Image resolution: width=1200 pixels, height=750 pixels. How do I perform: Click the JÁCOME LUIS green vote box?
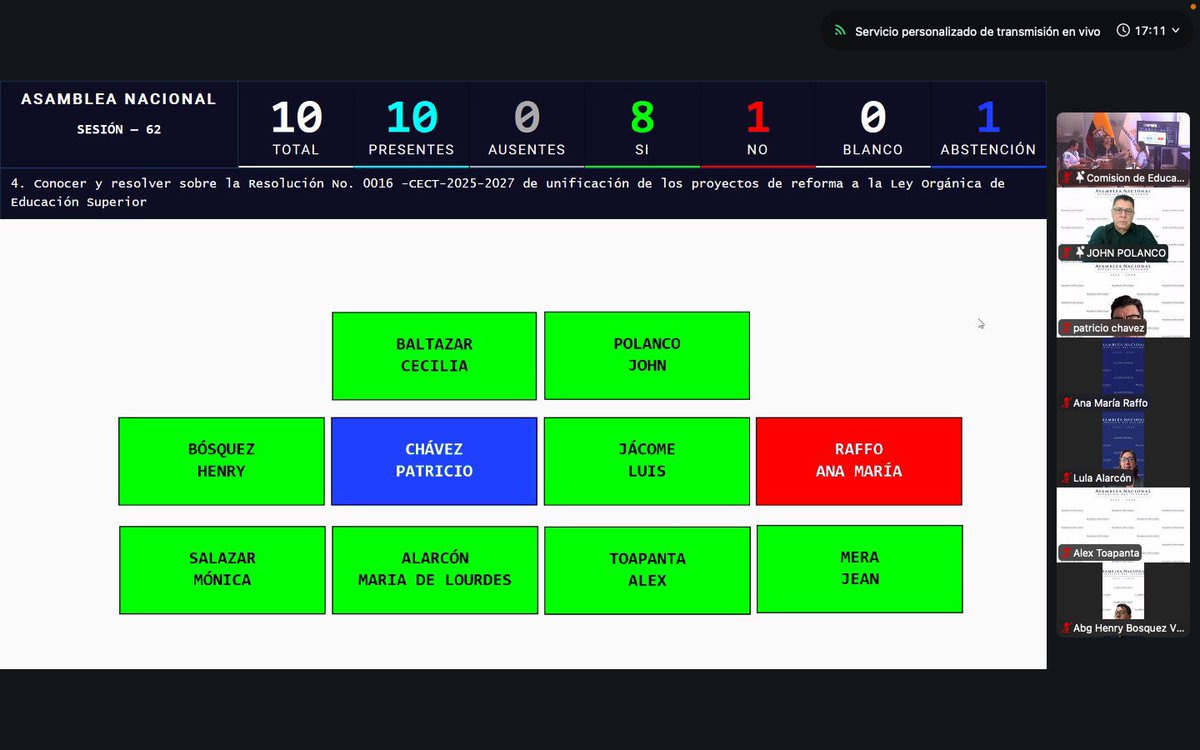click(647, 461)
